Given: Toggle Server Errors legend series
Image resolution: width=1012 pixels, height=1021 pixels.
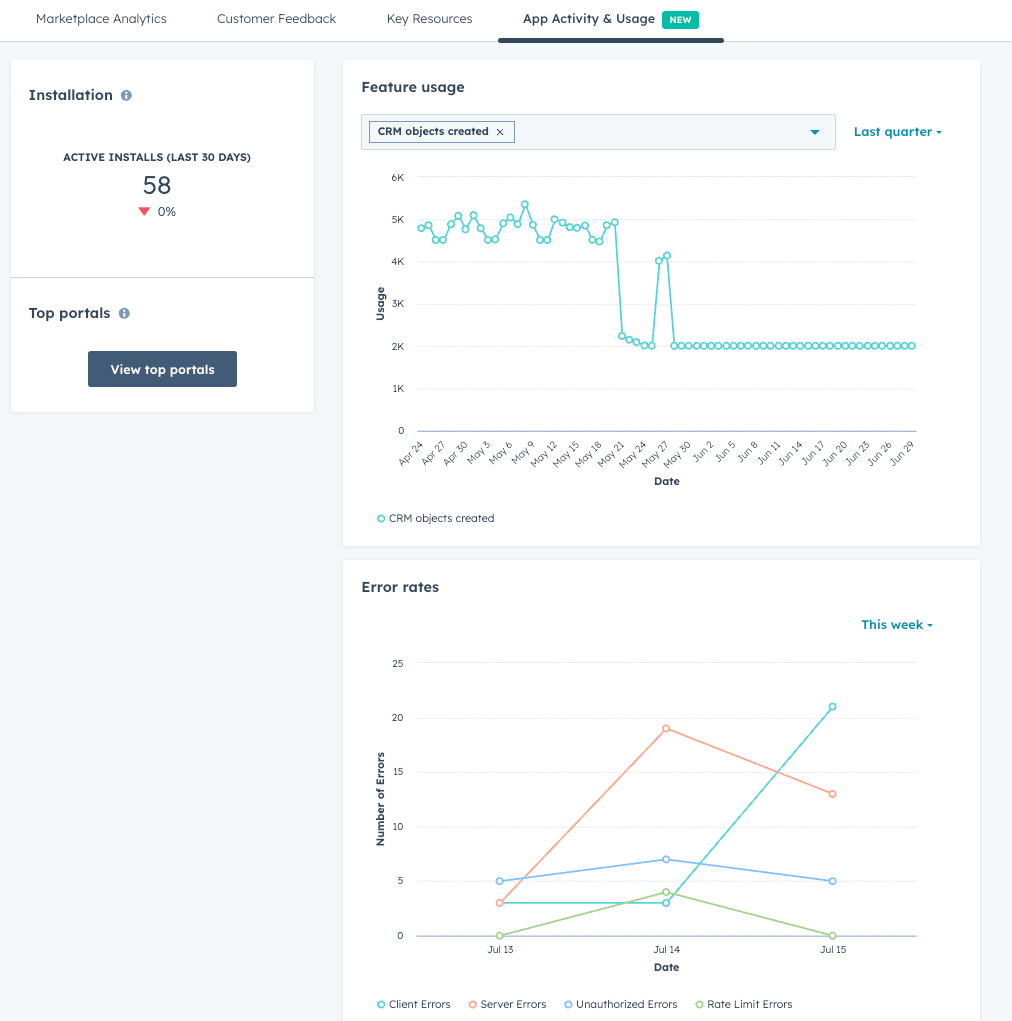Looking at the screenshot, I should point(507,1004).
